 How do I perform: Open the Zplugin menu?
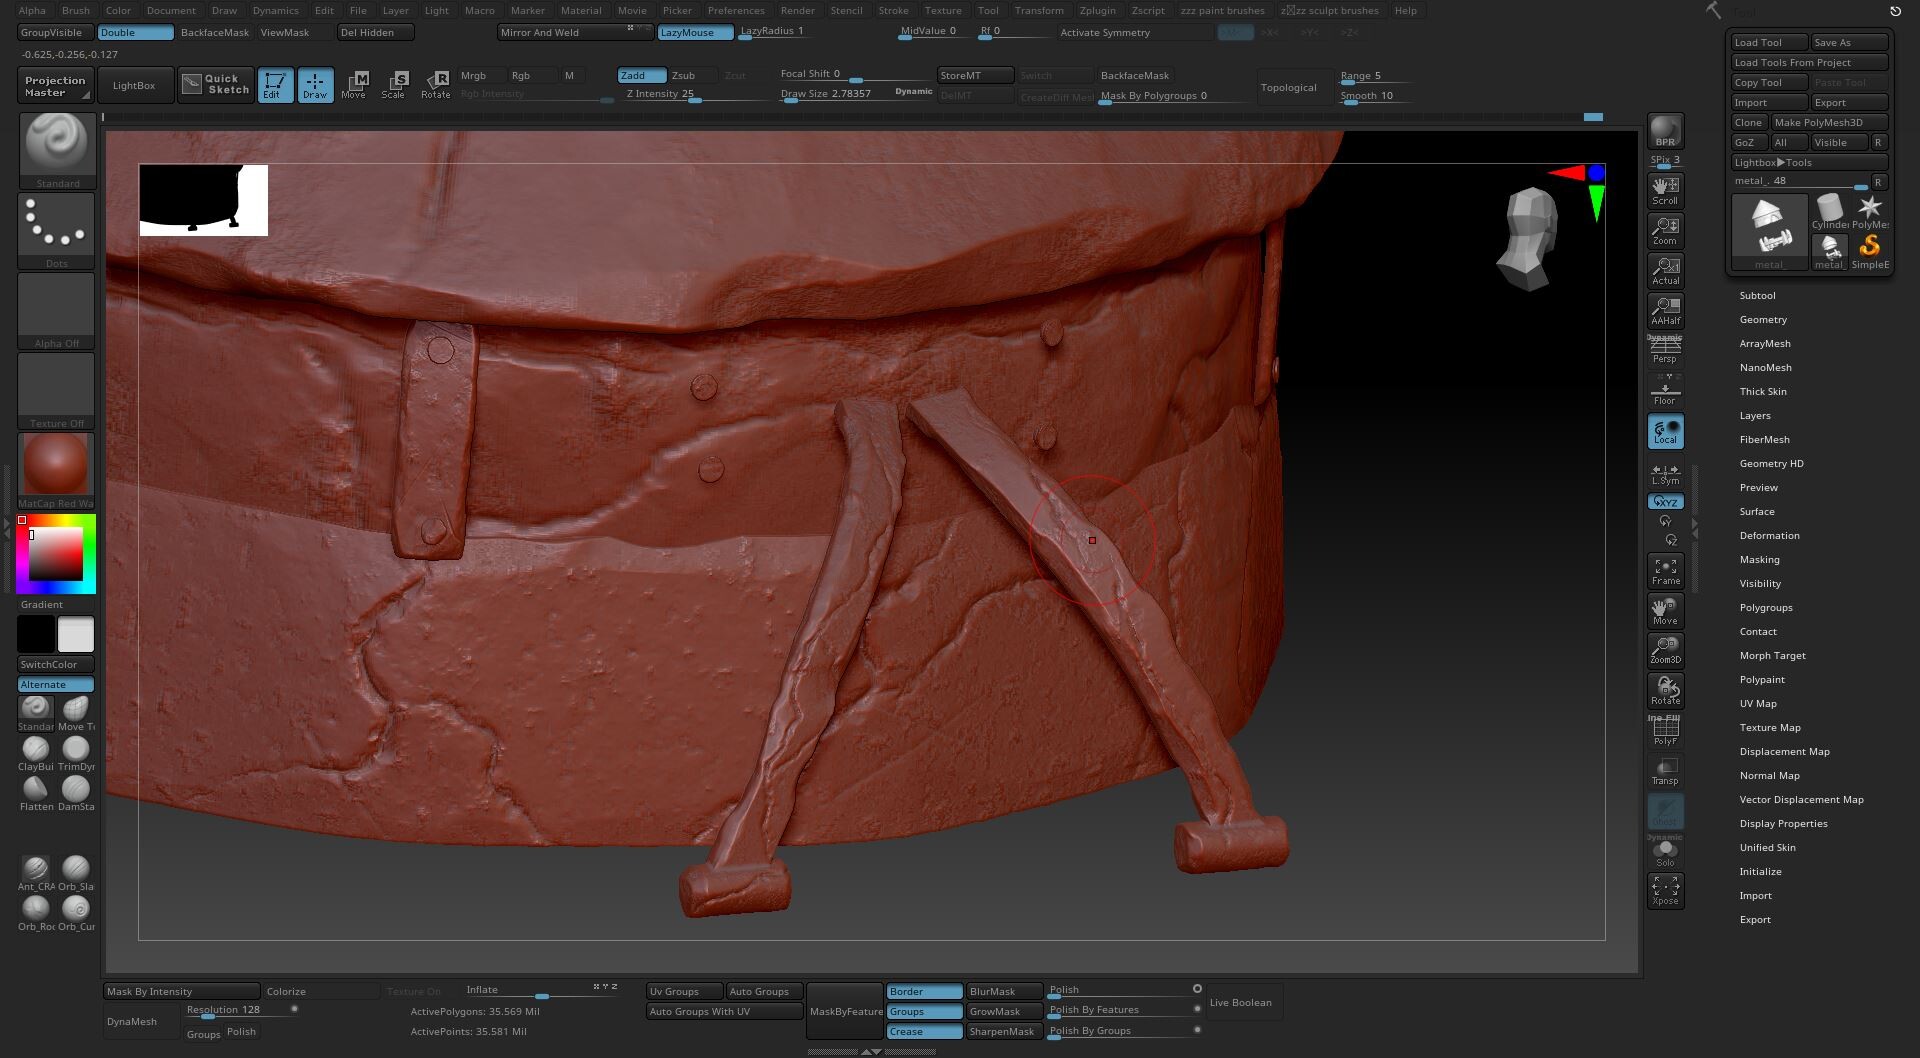[1097, 11]
